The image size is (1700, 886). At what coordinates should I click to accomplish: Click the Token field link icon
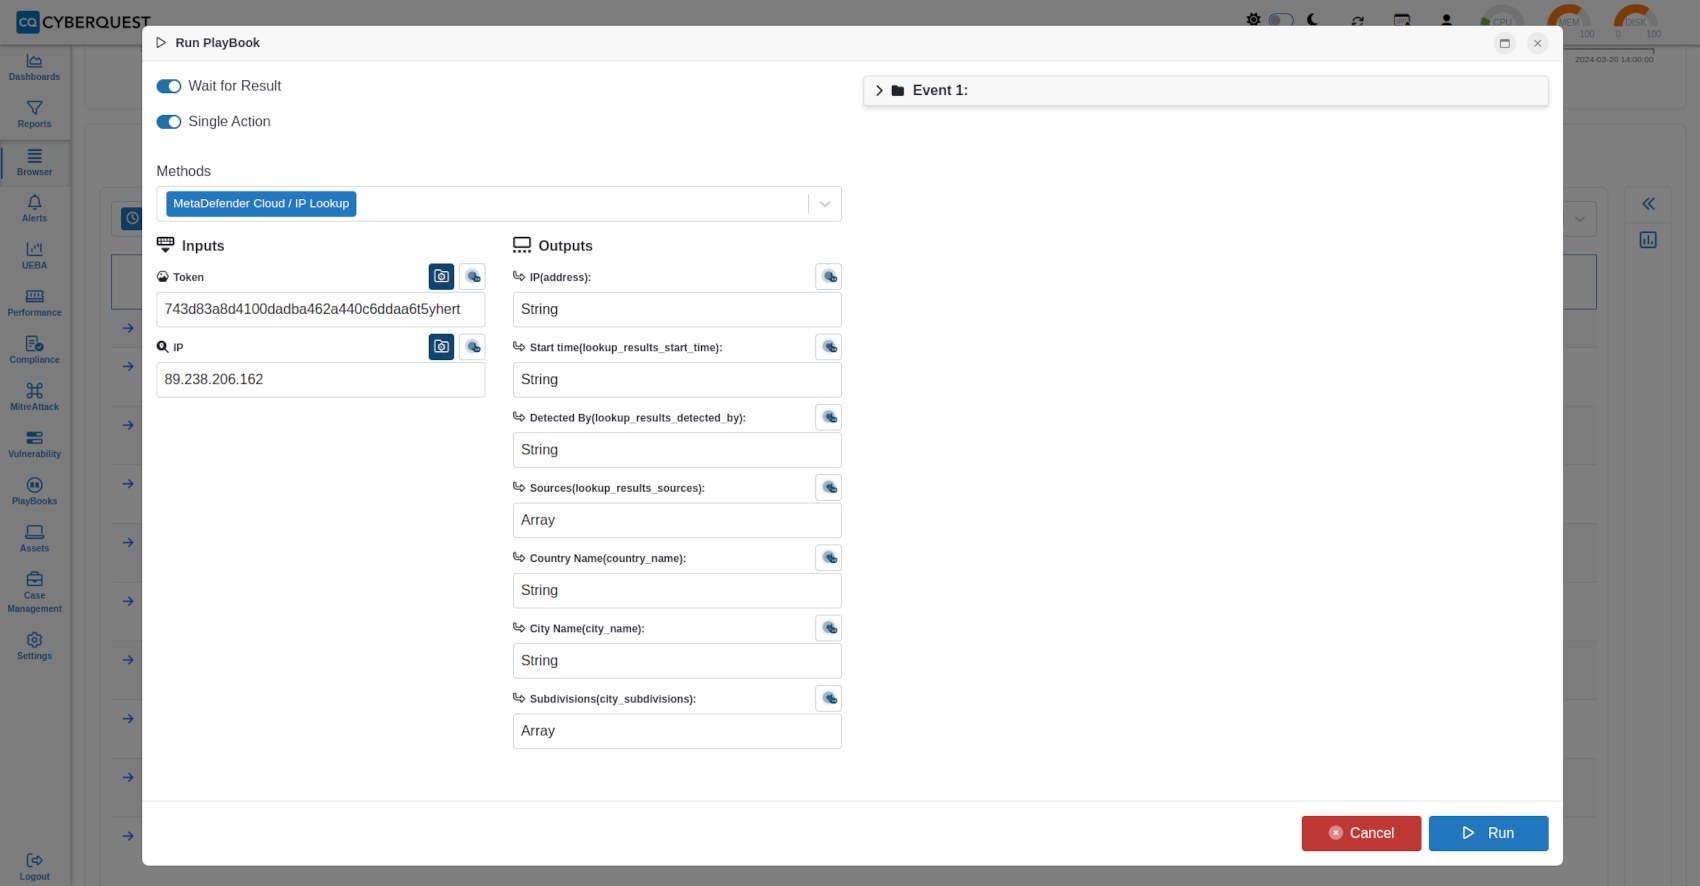(x=473, y=276)
